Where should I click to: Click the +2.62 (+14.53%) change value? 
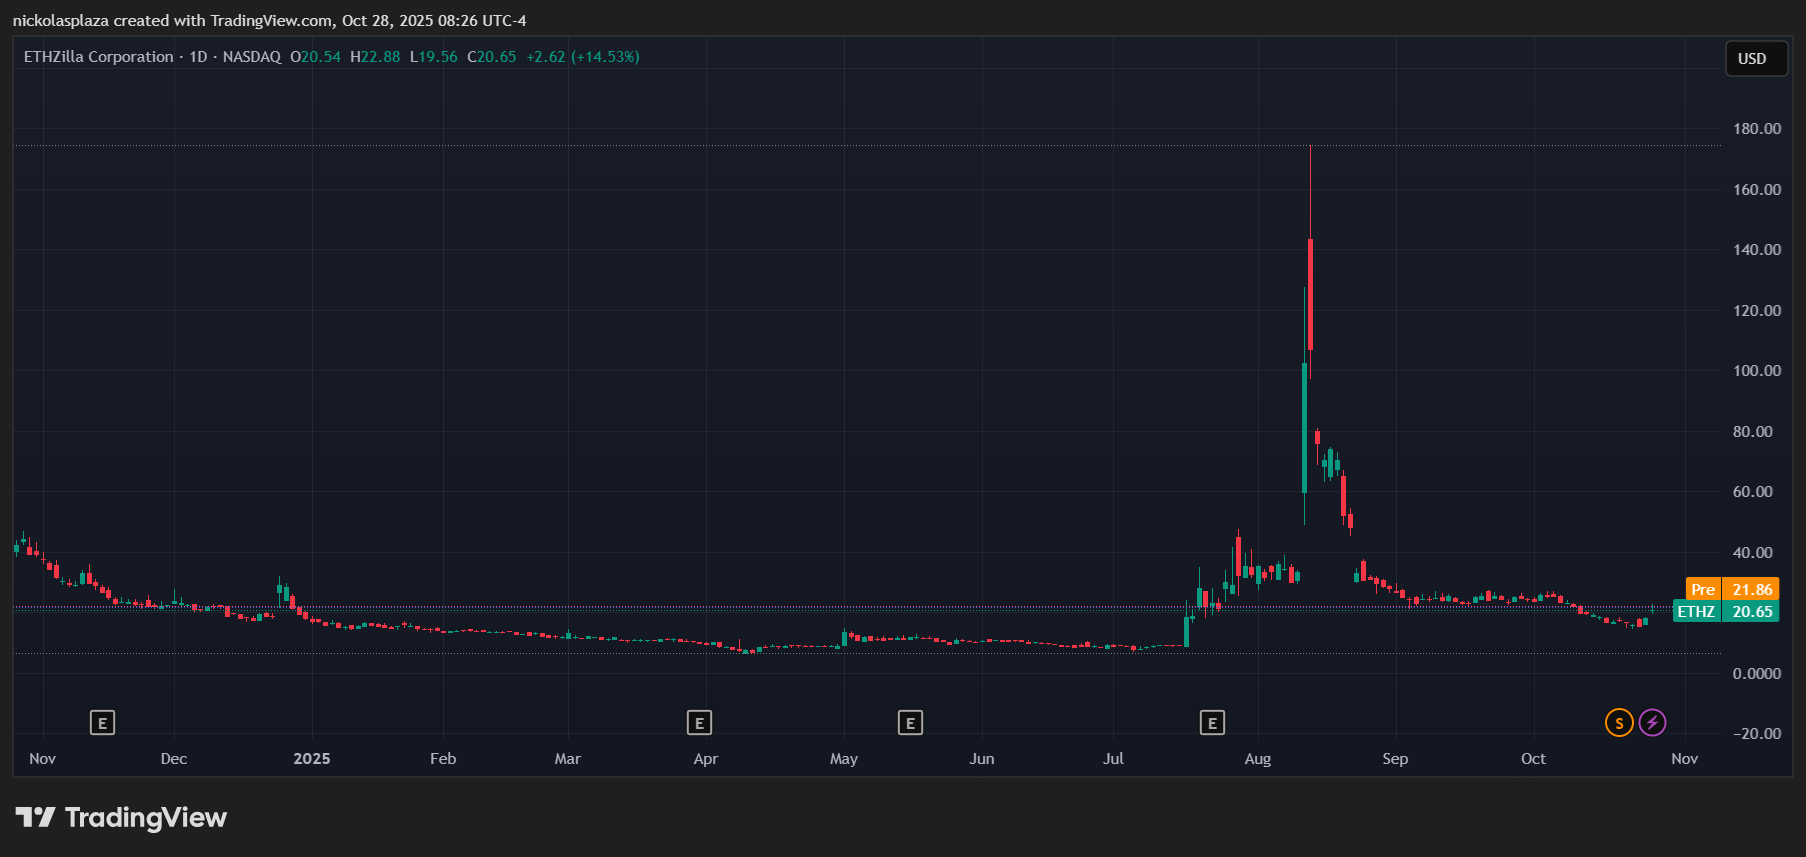582,57
